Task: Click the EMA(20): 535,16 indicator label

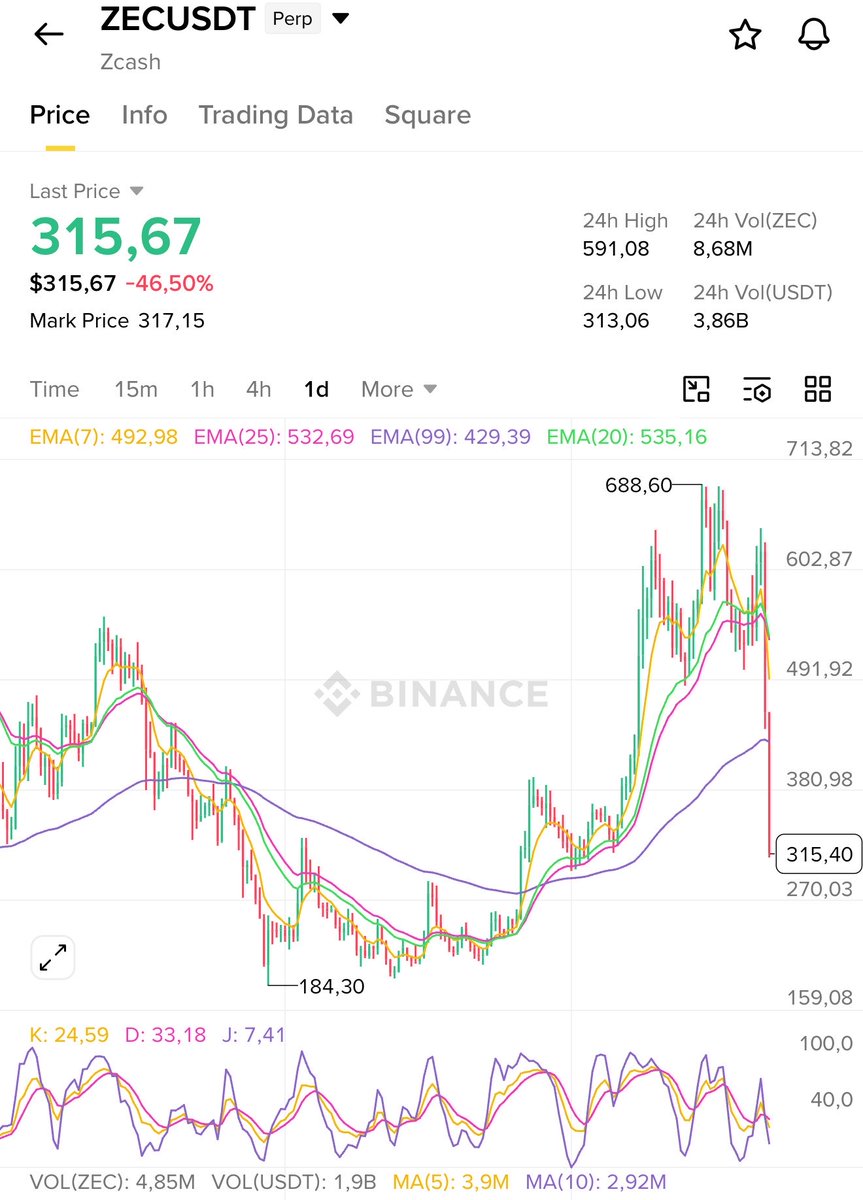Action: pos(627,436)
